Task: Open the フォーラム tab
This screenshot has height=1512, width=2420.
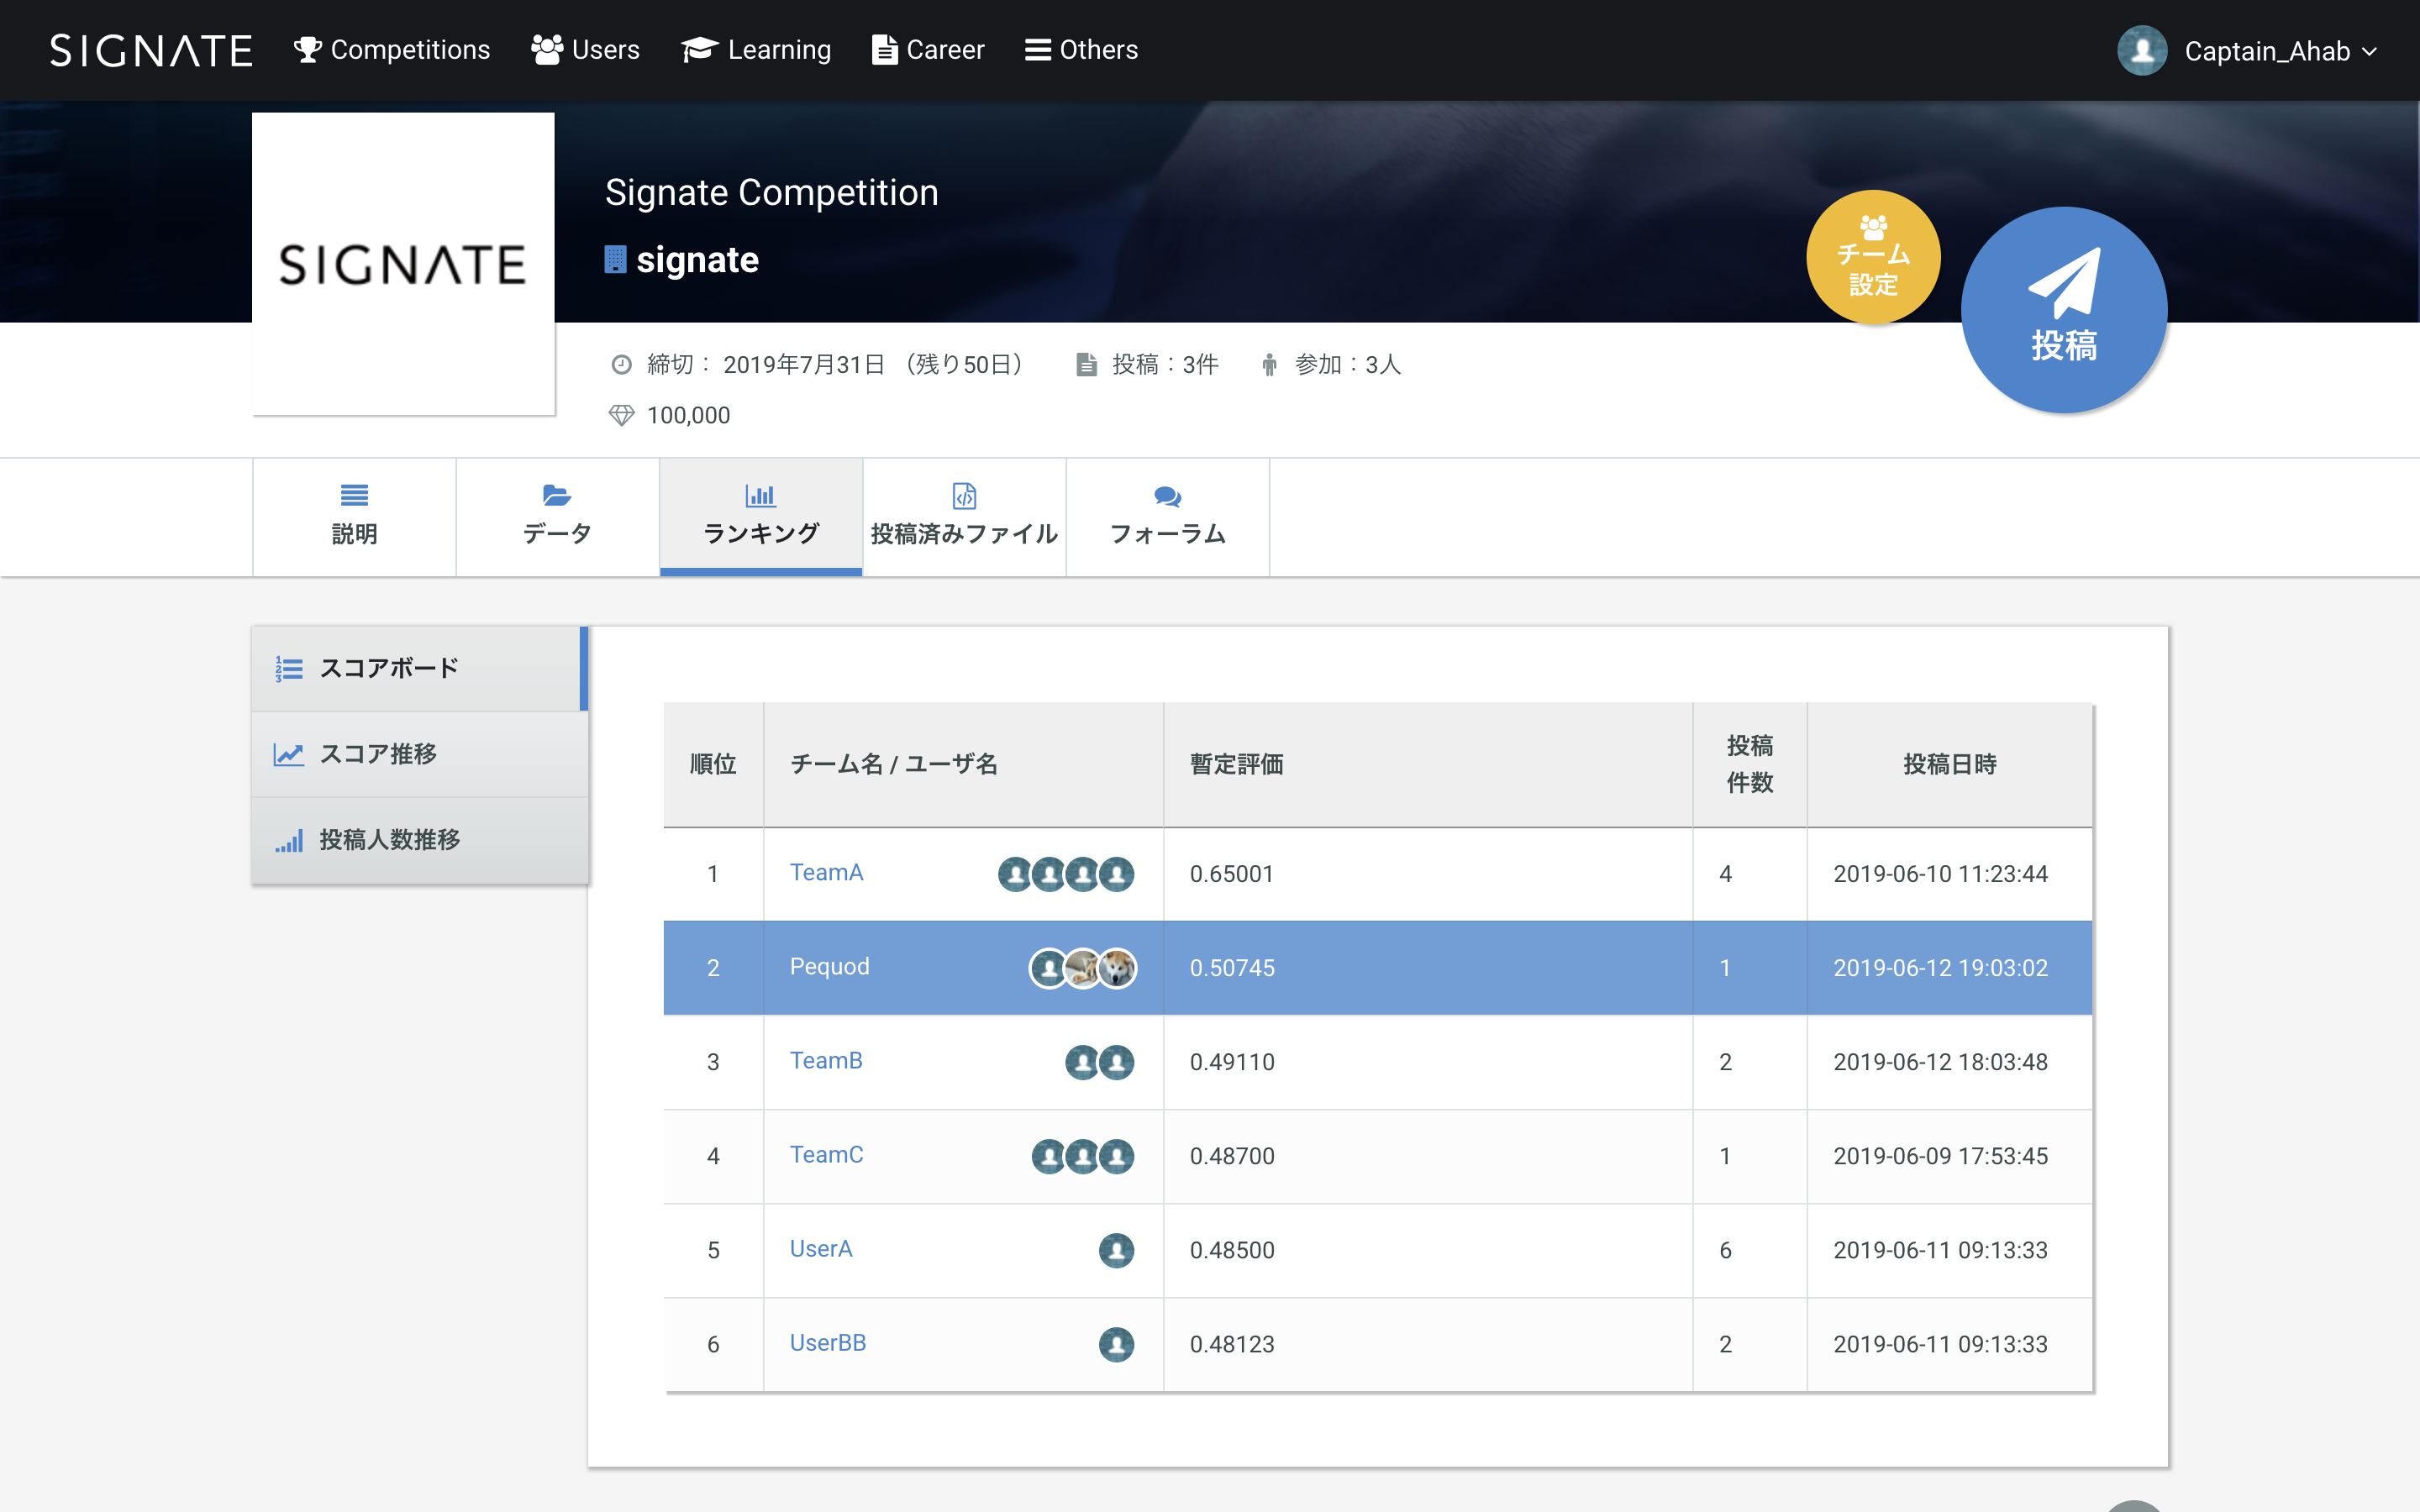Action: click(x=1167, y=516)
